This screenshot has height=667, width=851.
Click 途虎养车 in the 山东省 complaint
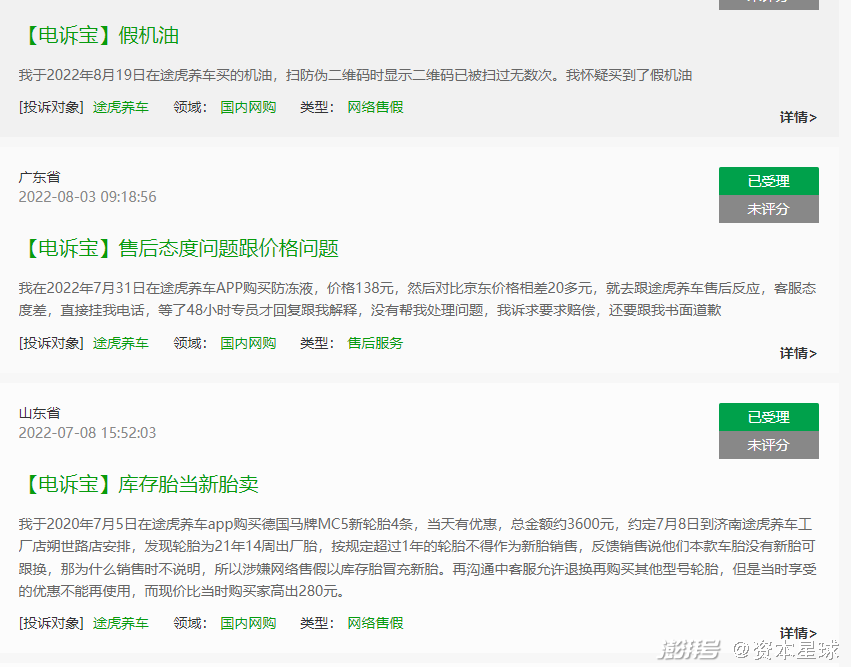pyautogui.click(x=121, y=623)
